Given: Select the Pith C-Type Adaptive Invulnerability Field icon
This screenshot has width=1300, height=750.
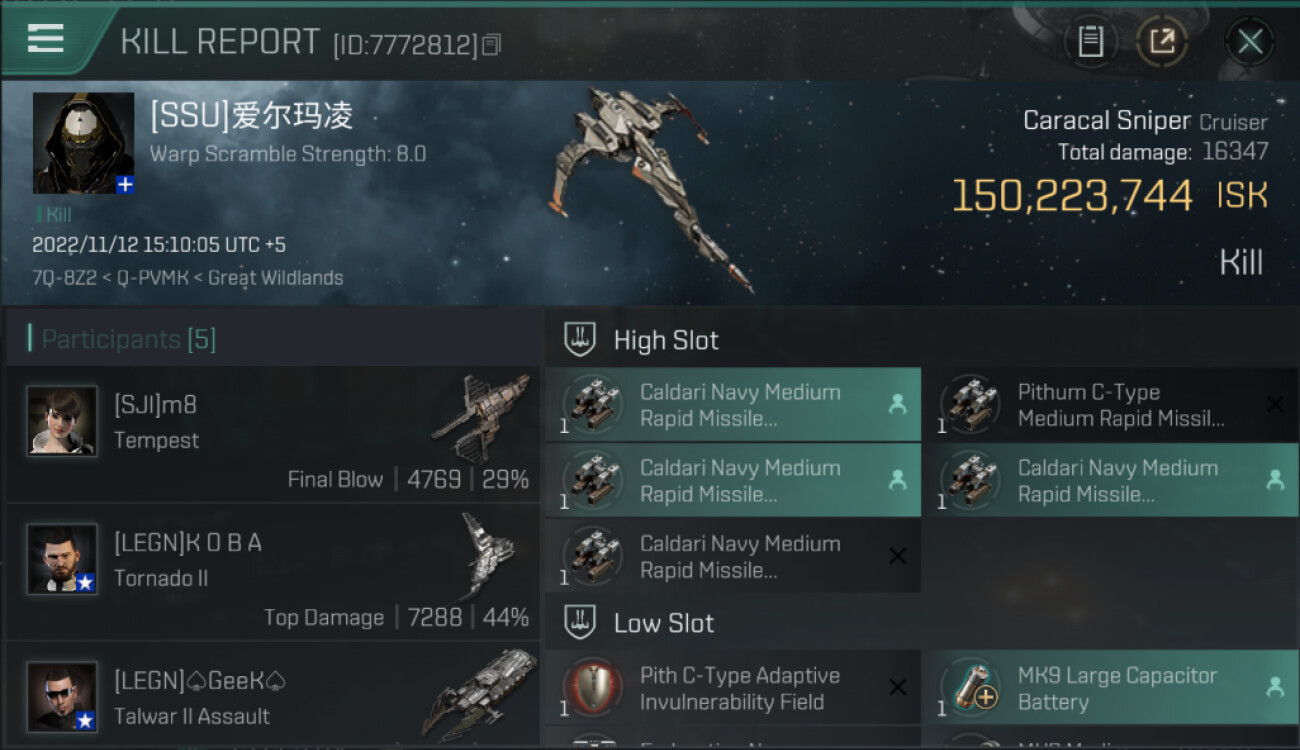Looking at the screenshot, I should pyautogui.click(x=594, y=688).
